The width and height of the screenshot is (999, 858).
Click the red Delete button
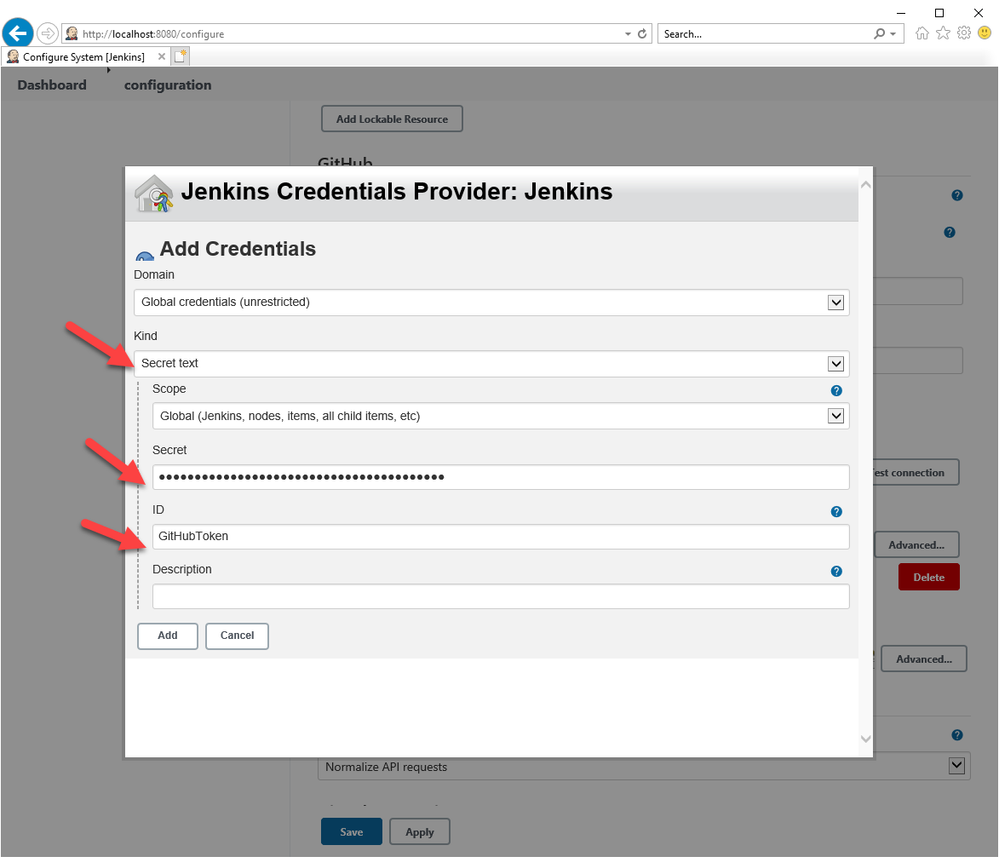pos(929,577)
